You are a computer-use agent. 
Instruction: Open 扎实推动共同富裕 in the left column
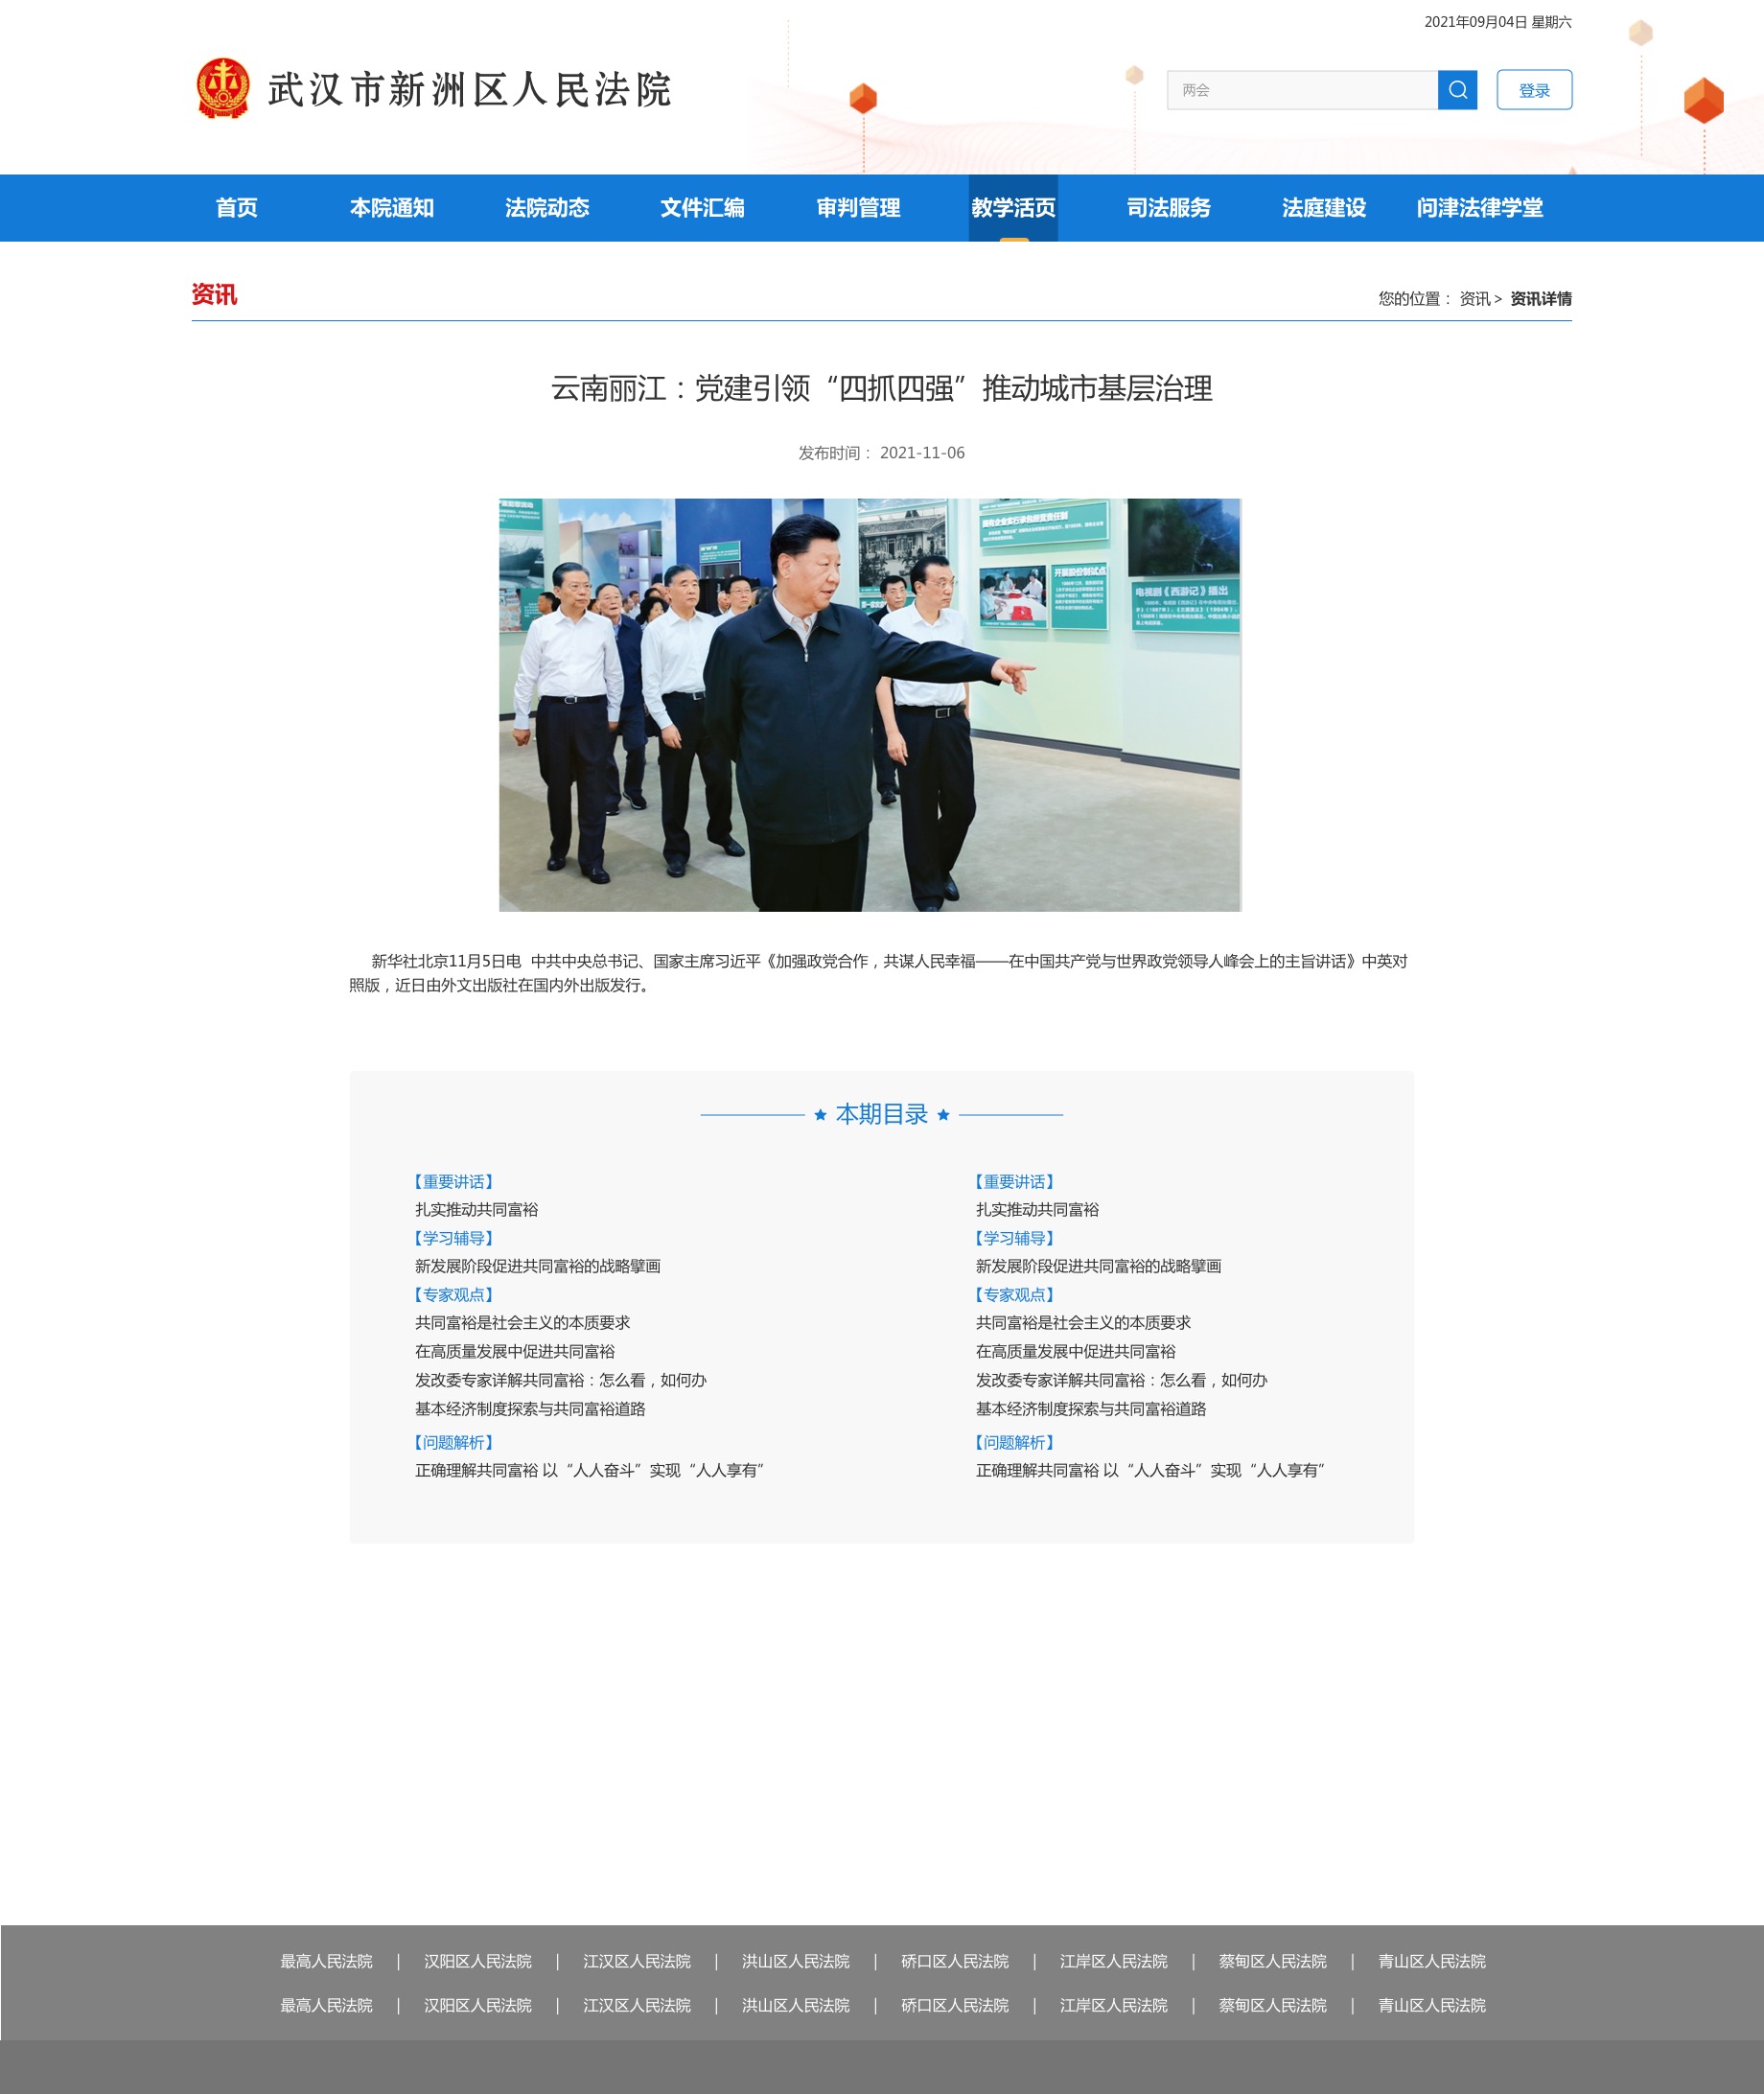[x=476, y=1210]
